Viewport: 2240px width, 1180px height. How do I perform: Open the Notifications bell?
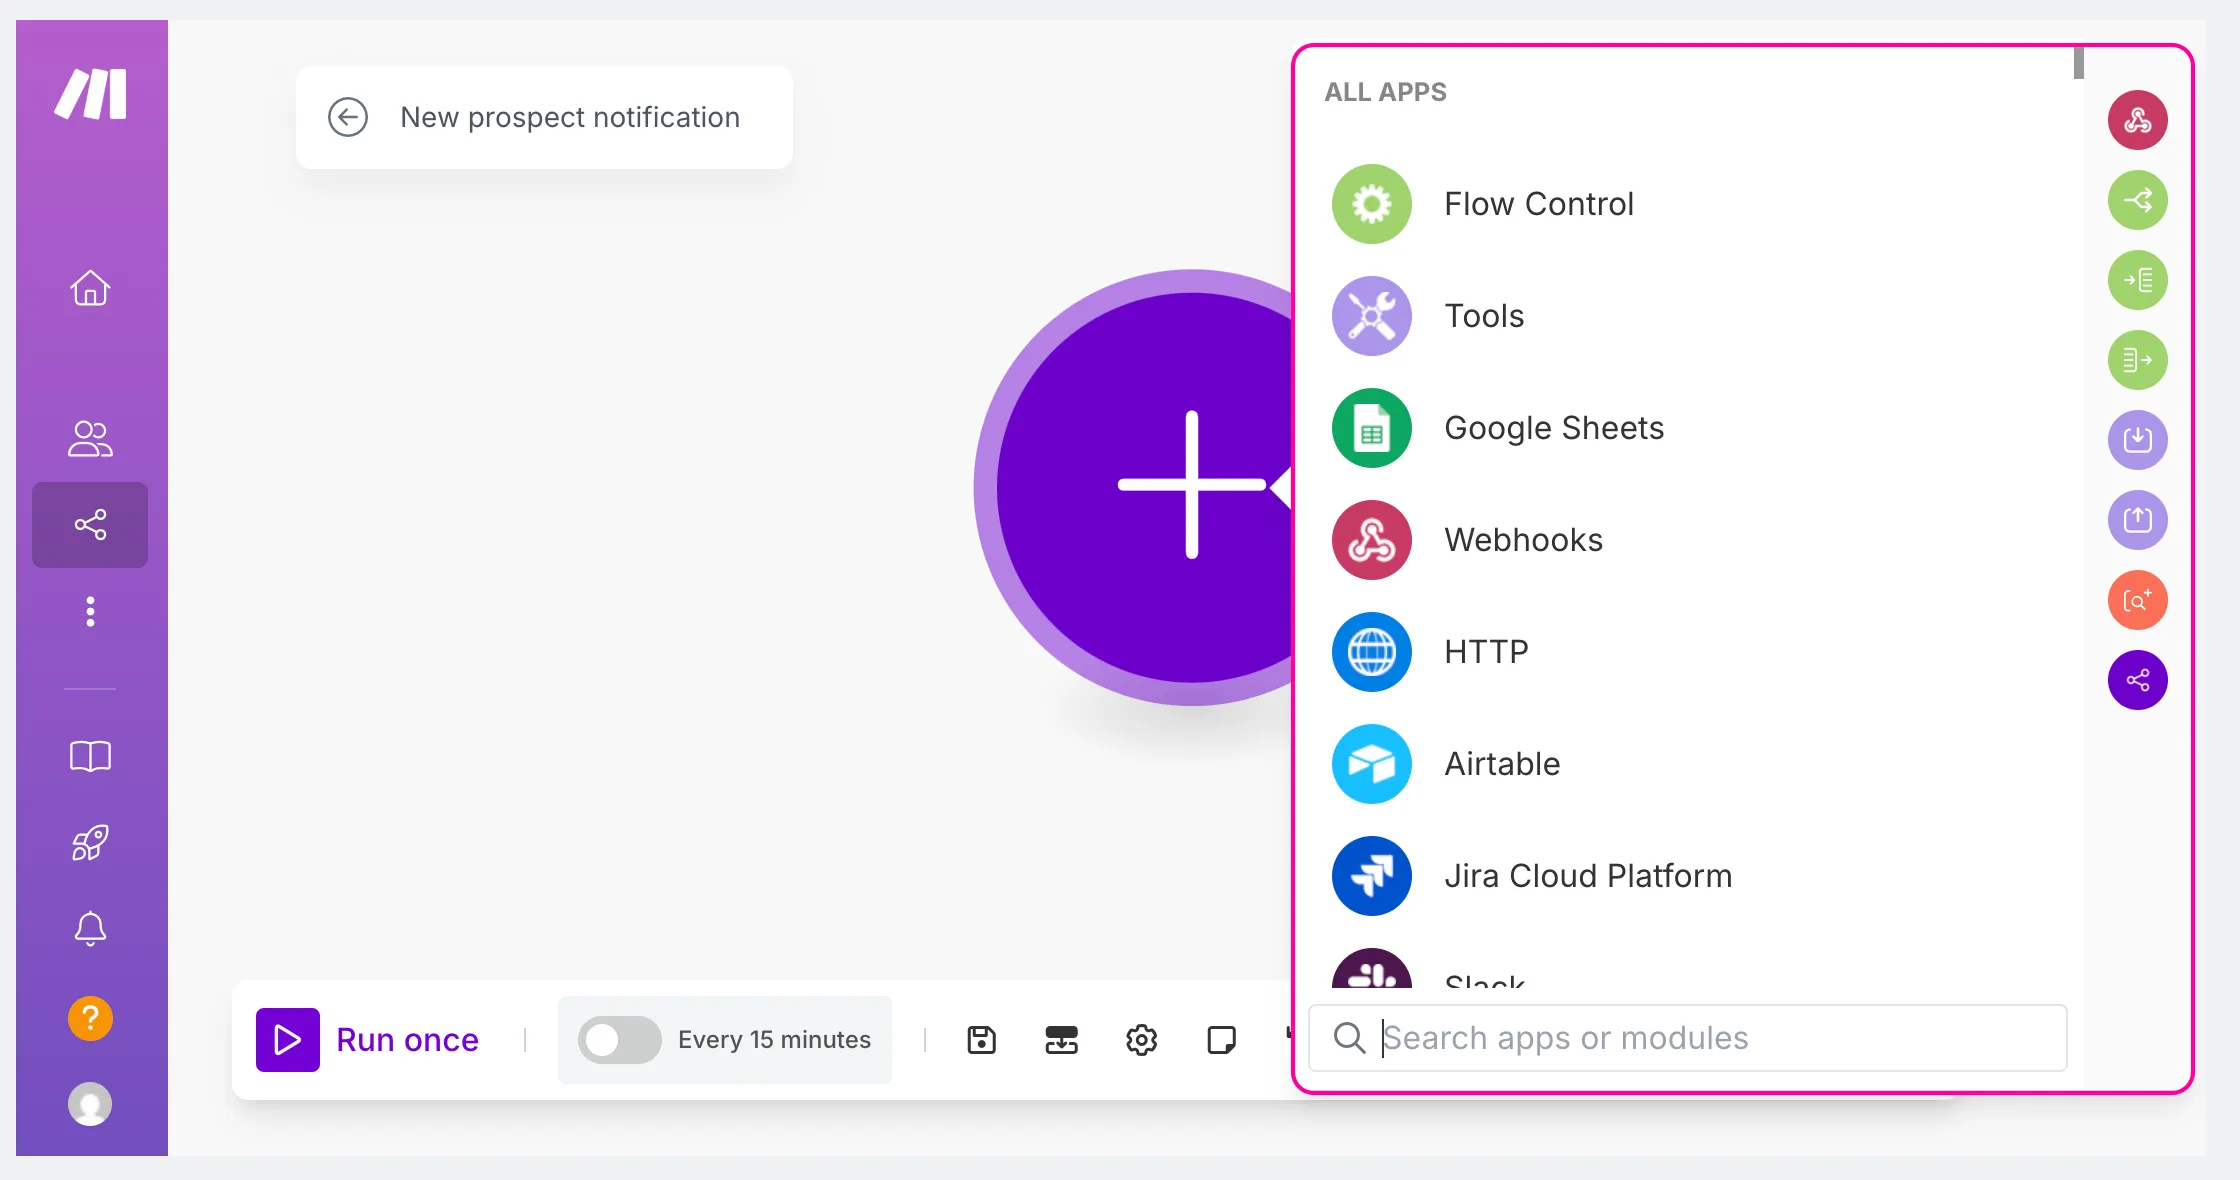pyautogui.click(x=90, y=929)
